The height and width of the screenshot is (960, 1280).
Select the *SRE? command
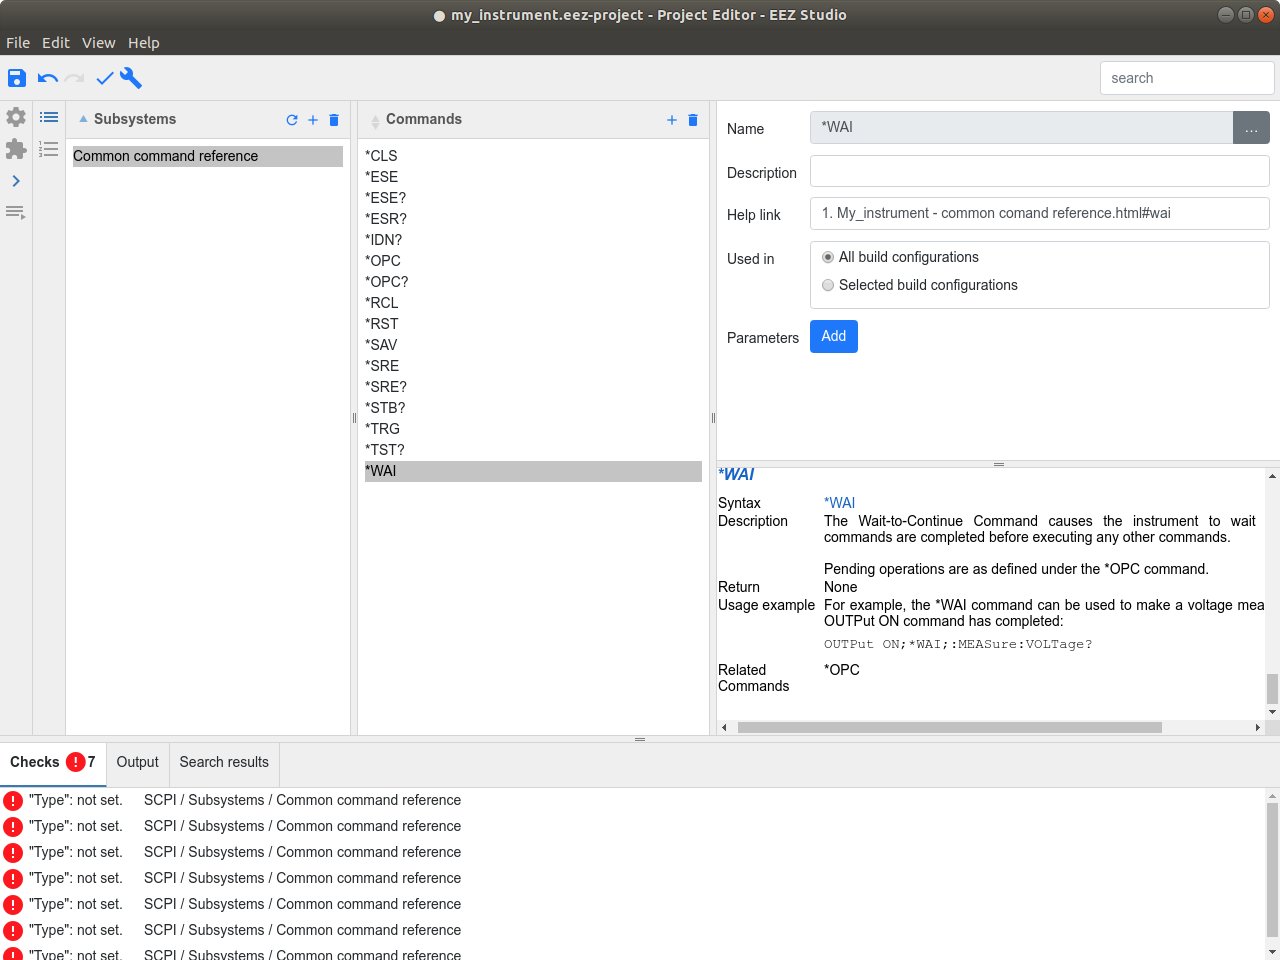[533, 387]
